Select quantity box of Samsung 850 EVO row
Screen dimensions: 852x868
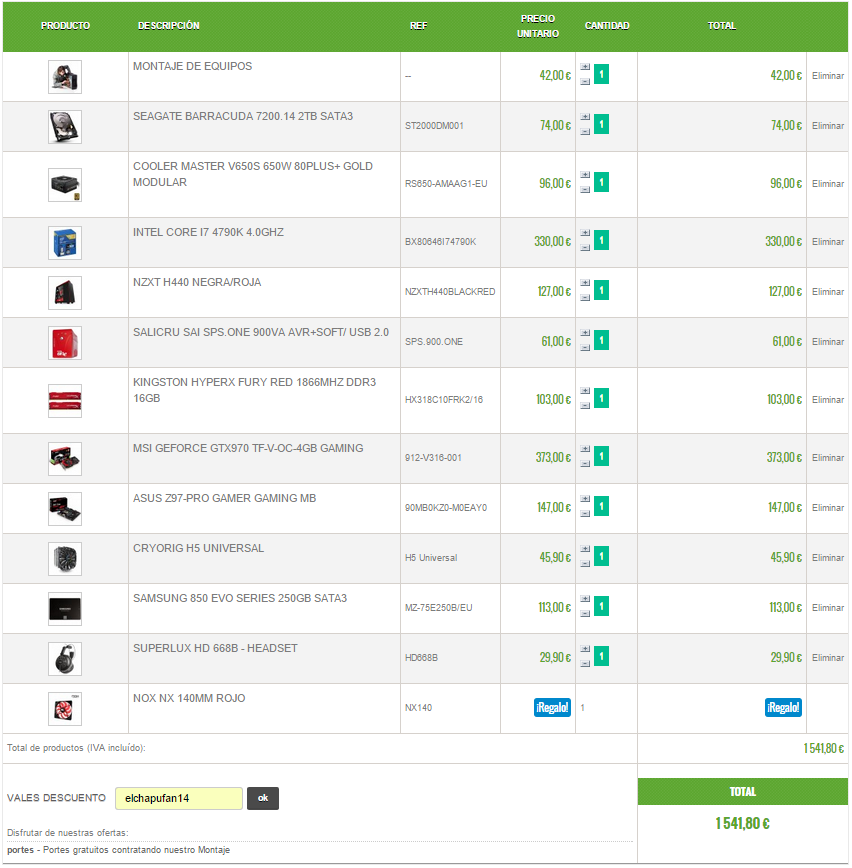click(x=601, y=606)
